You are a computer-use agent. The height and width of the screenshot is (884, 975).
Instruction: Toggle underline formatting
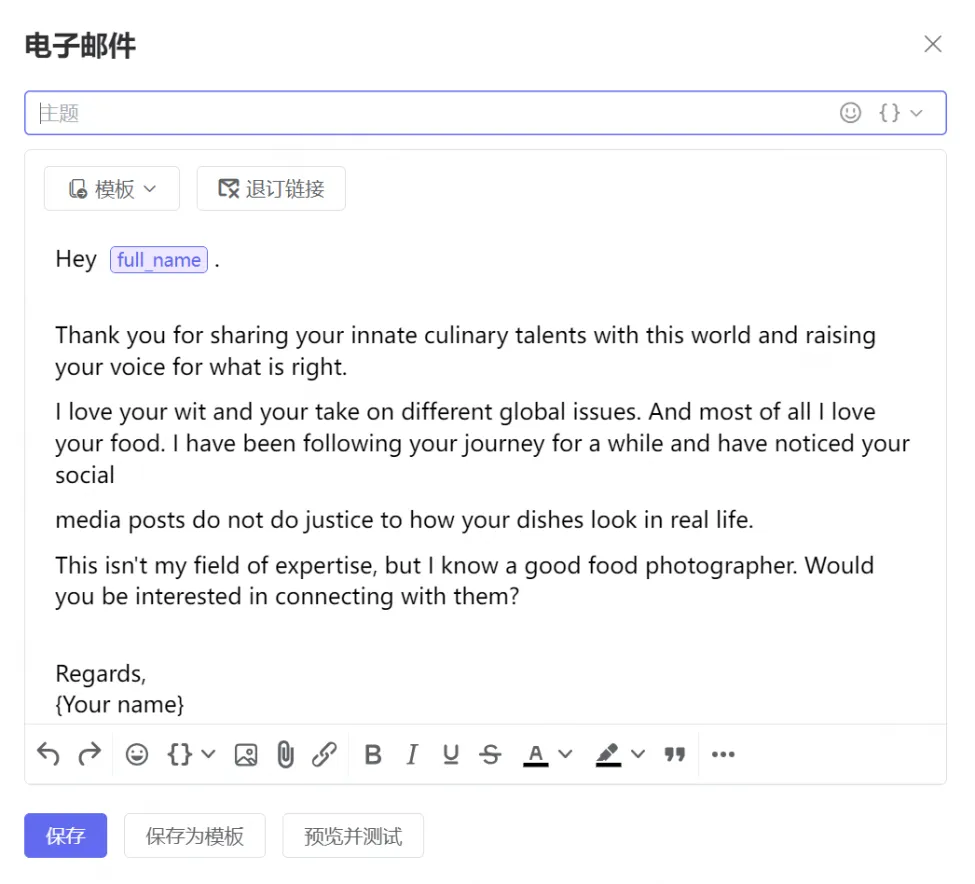(451, 754)
